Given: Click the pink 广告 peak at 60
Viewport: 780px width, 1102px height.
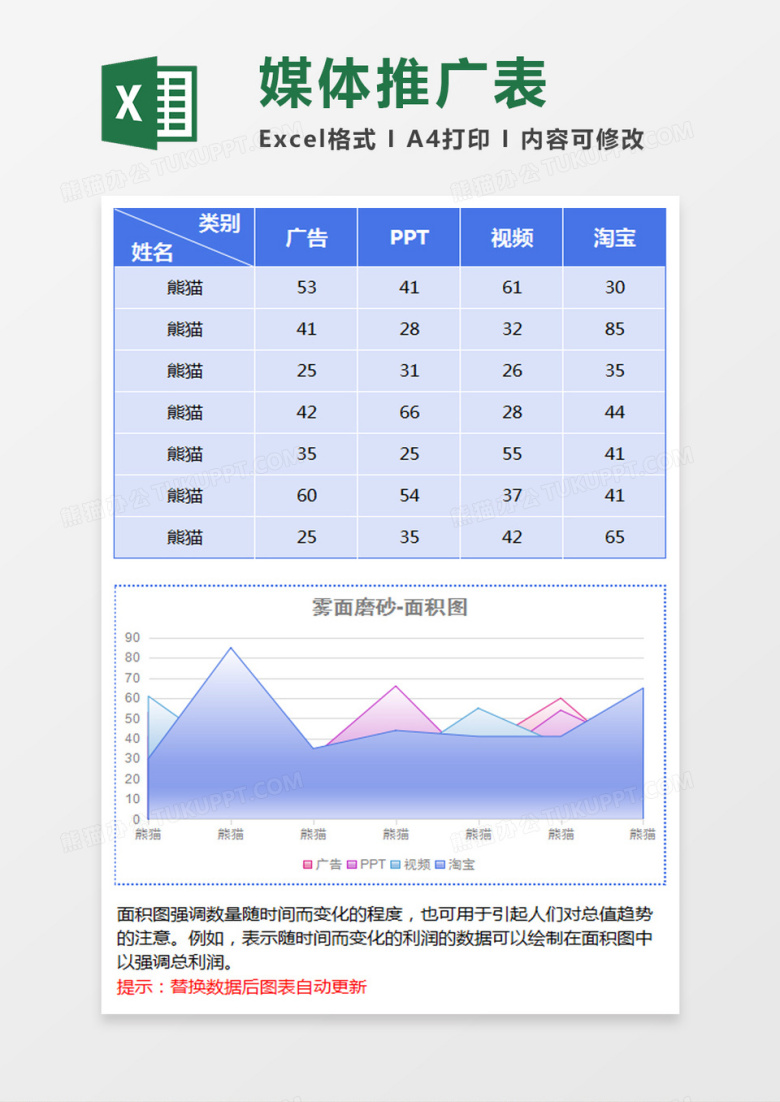Looking at the screenshot, I should coord(561,698).
